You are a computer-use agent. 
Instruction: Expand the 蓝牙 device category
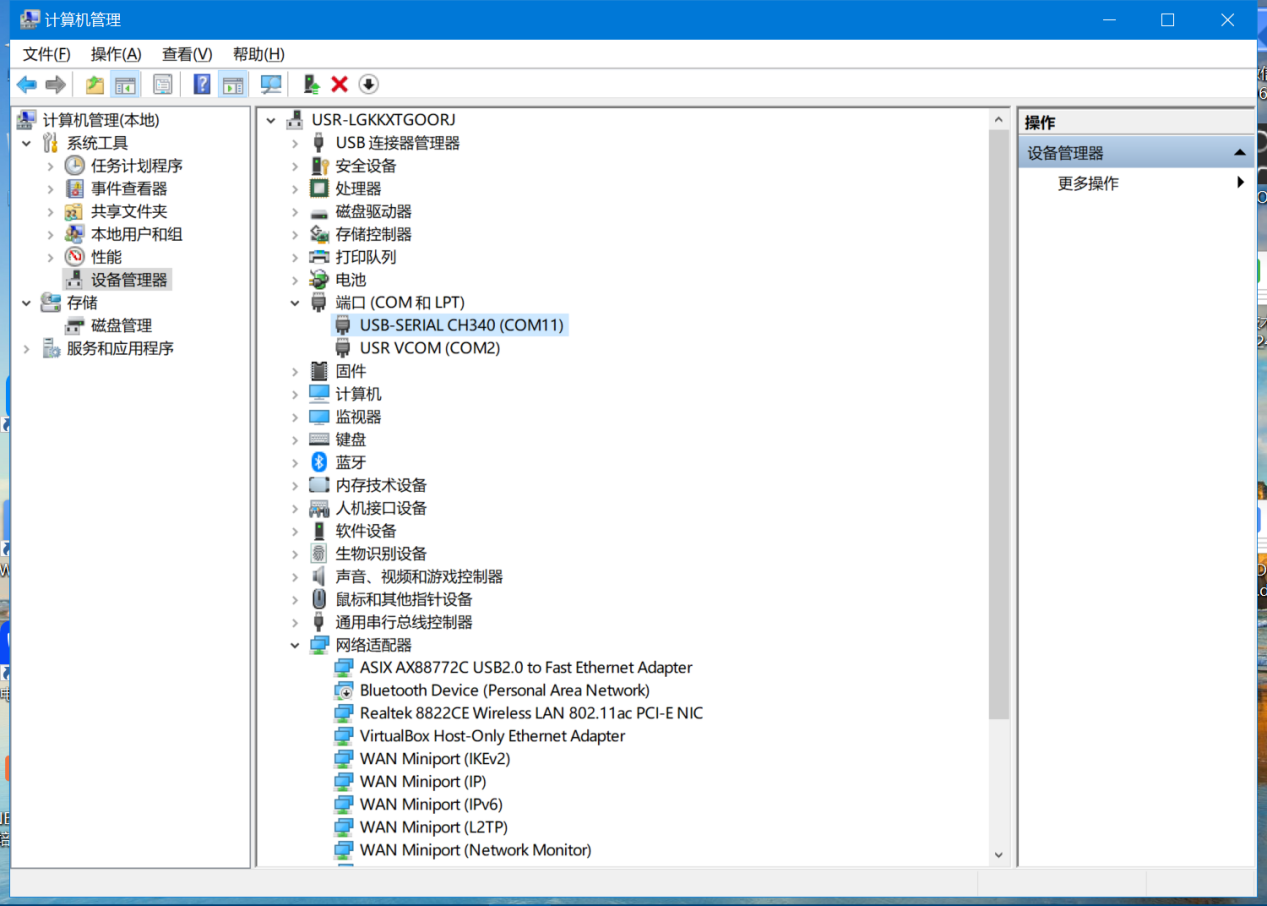pos(295,463)
